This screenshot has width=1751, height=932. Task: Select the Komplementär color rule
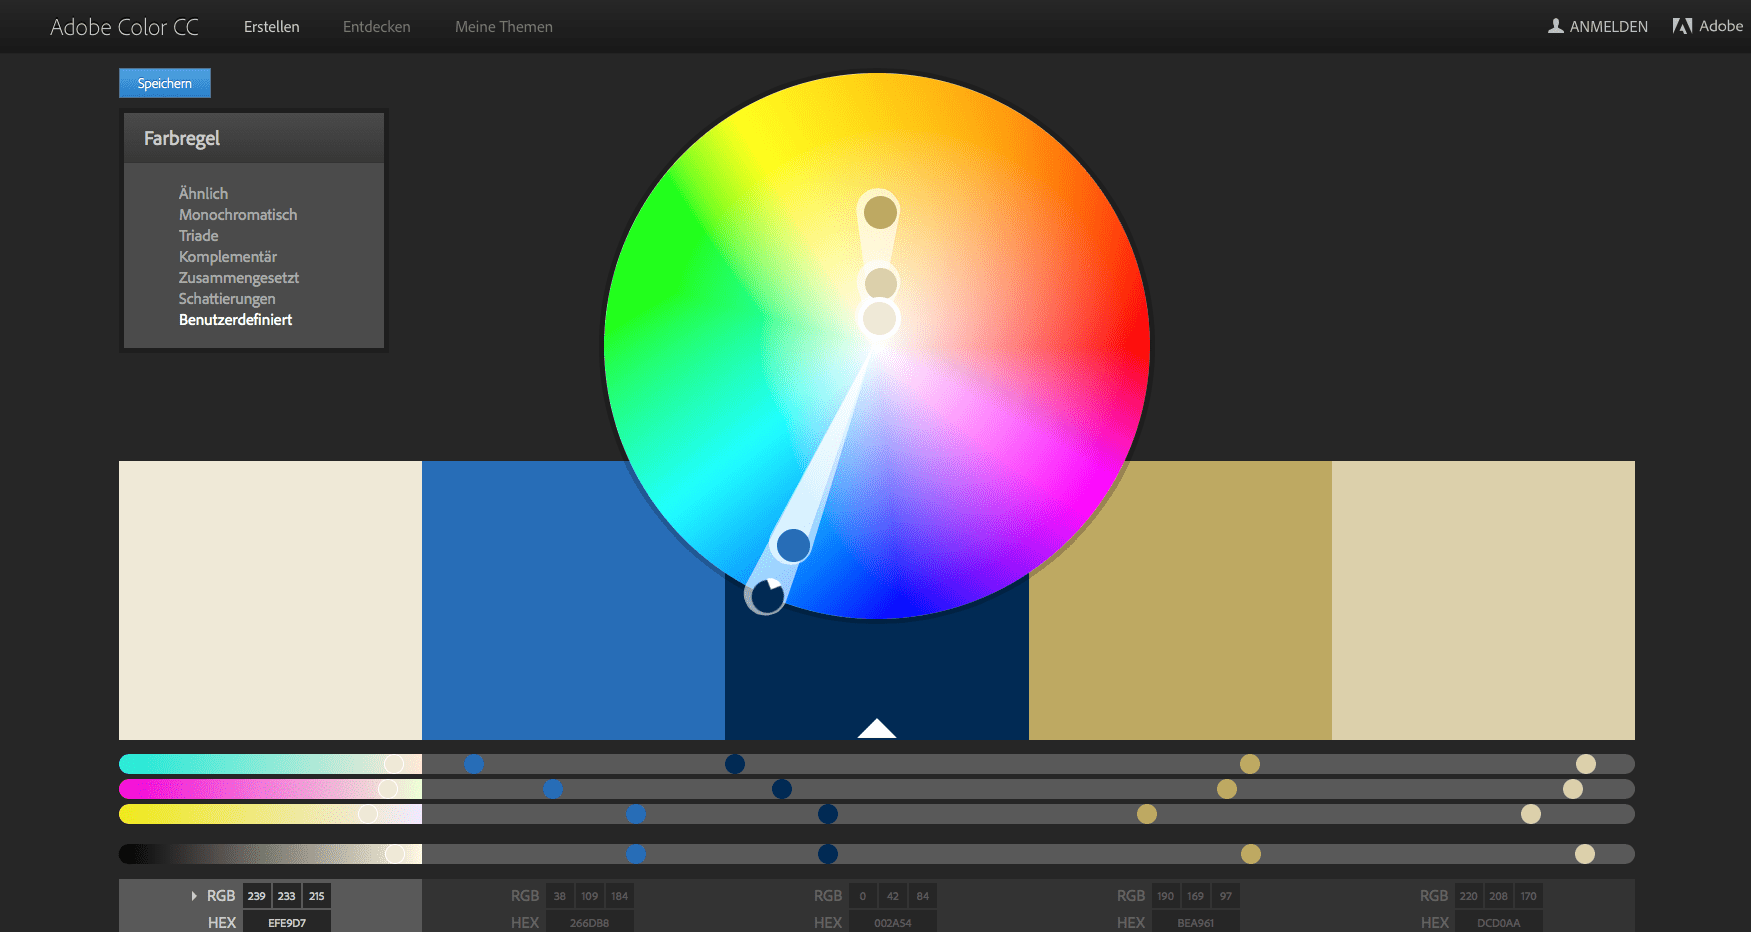point(227,257)
